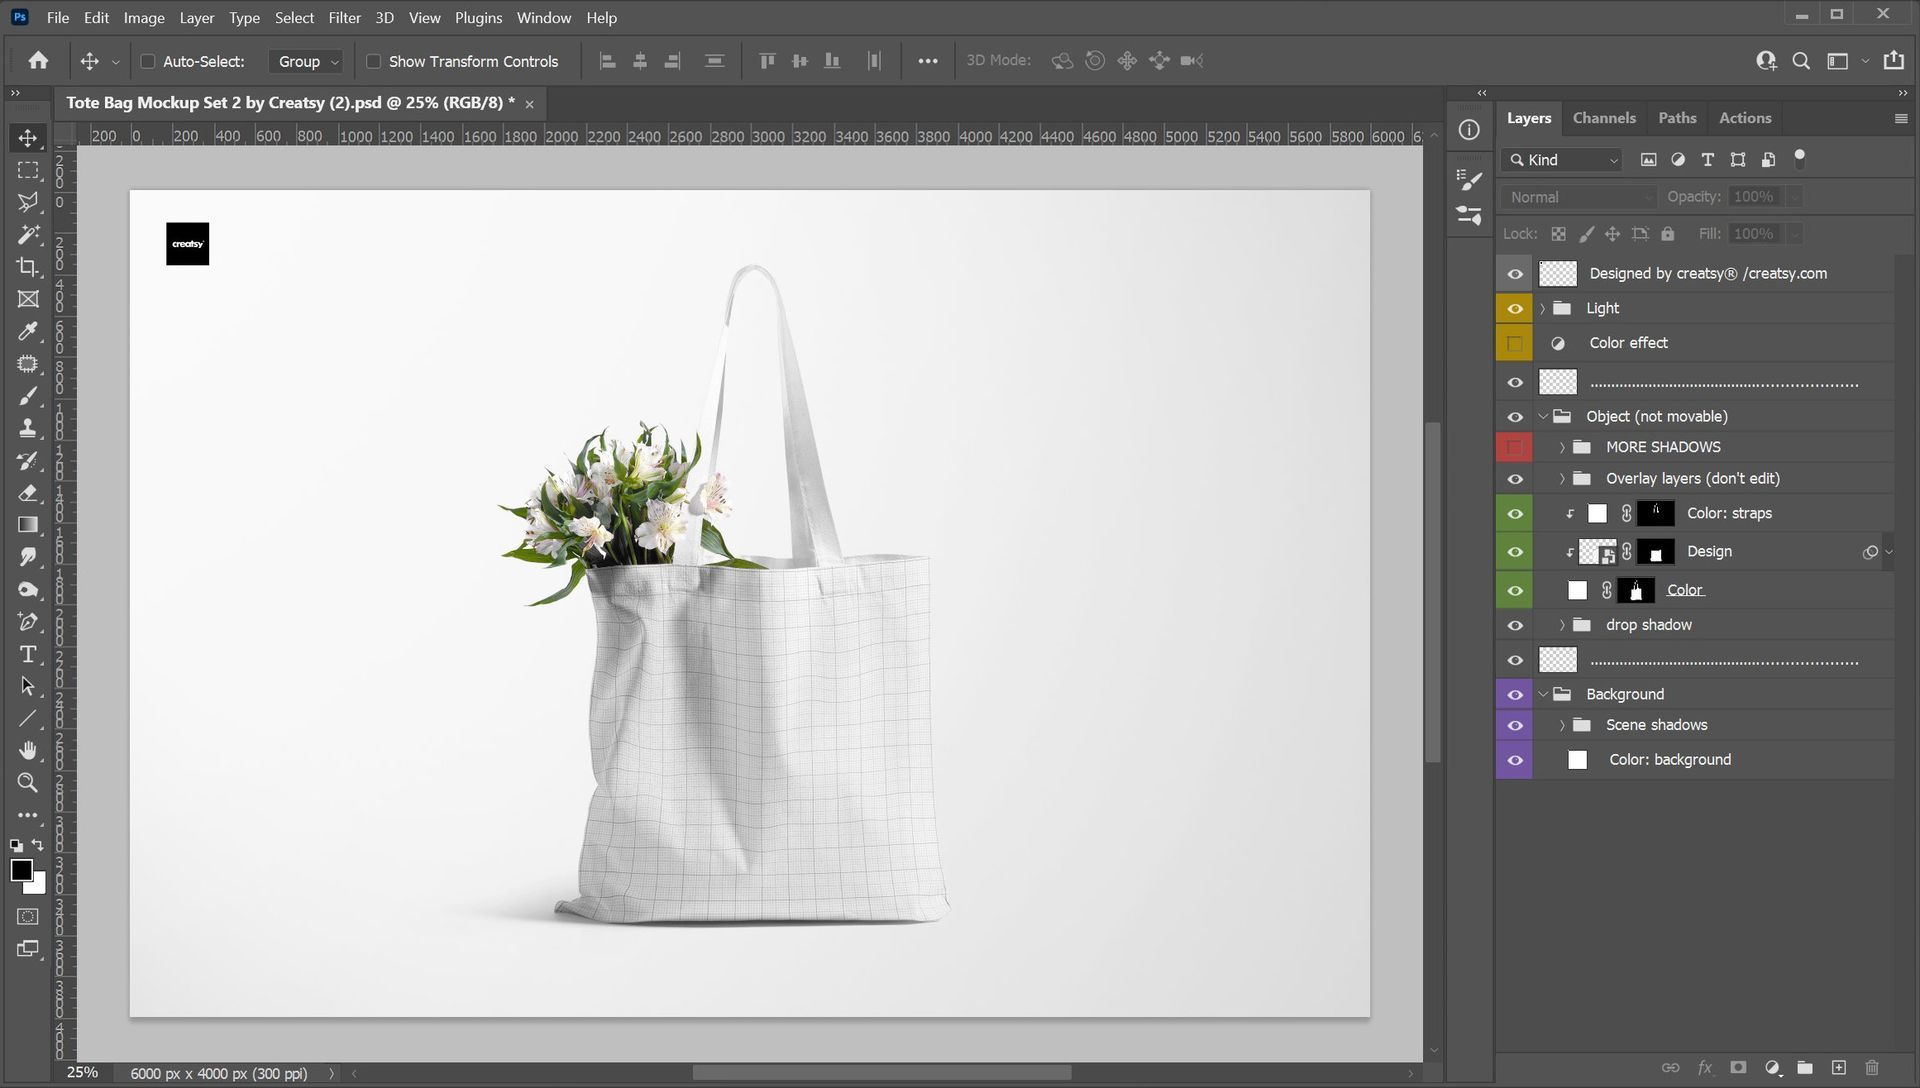The width and height of the screenshot is (1920, 1088).
Task: Select the Move tool in toolbar
Action: [28, 138]
